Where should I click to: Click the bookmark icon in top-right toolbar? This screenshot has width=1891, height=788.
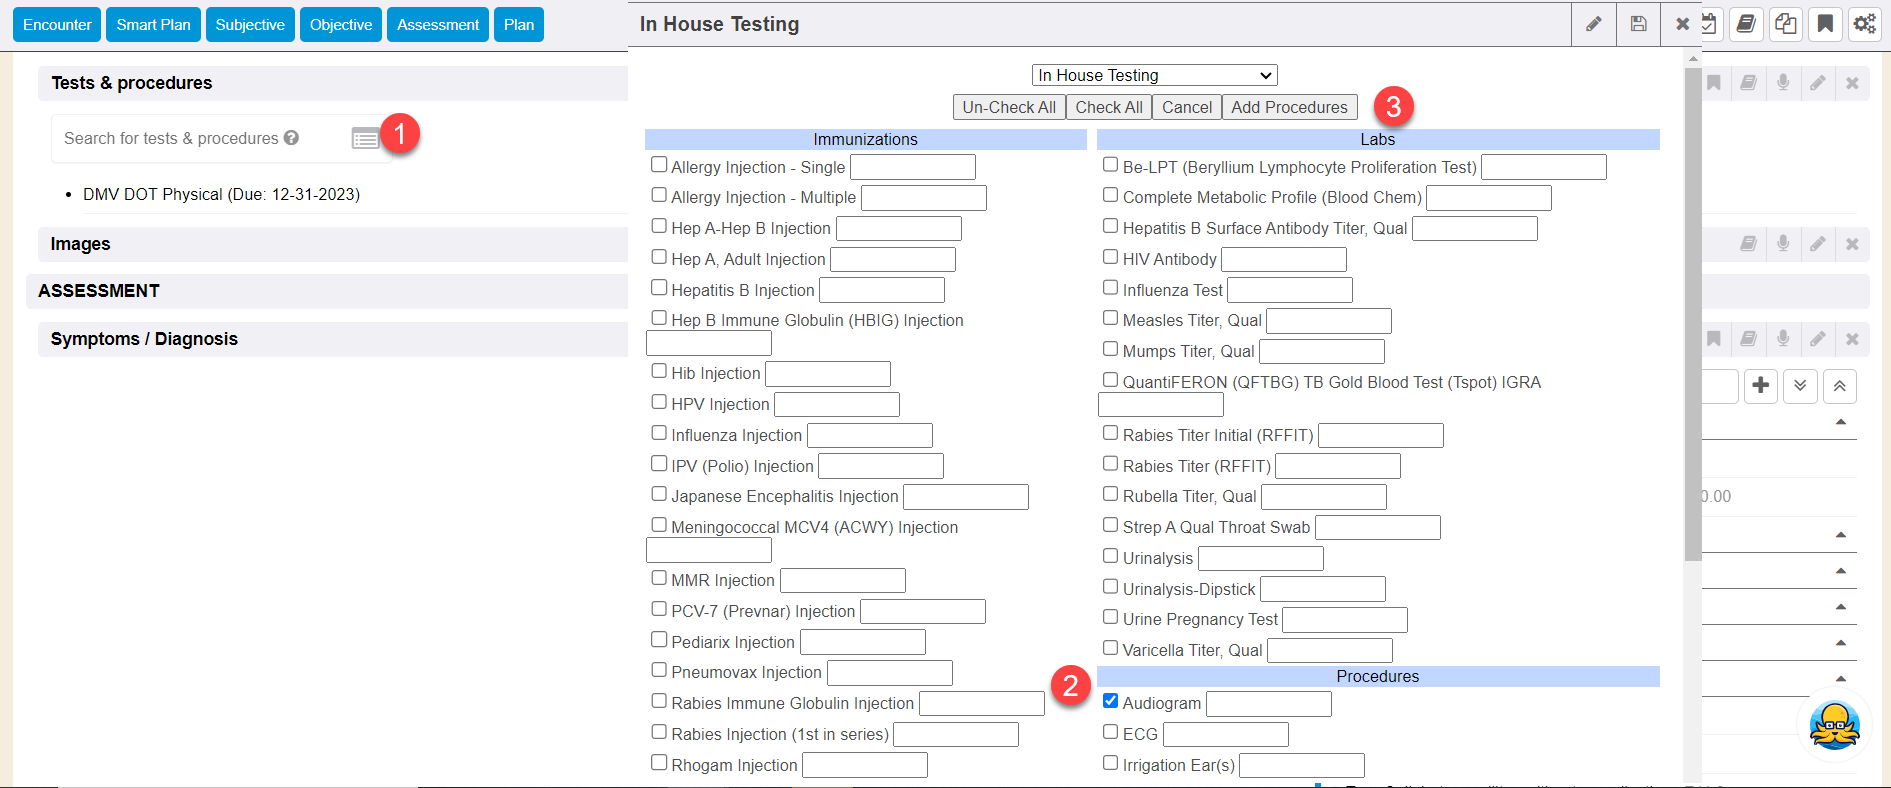pyautogui.click(x=1825, y=24)
